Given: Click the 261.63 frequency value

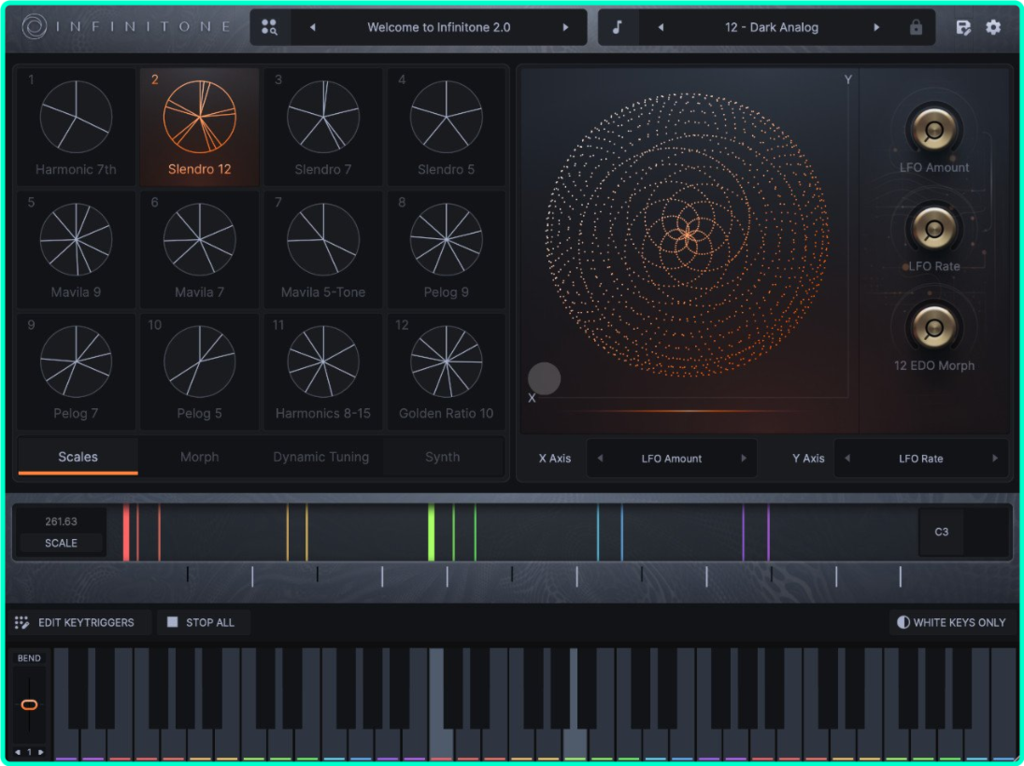Looking at the screenshot, I should (61, 521).
